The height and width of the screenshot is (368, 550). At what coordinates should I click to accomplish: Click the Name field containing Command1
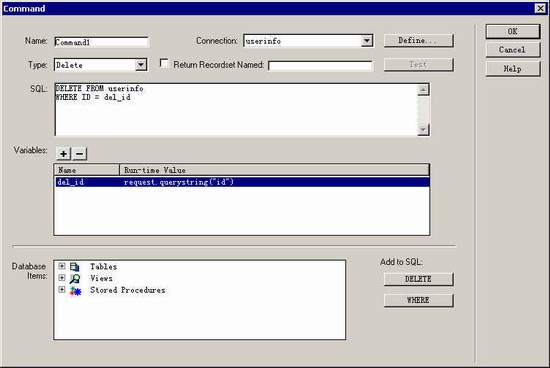pyautogui.click(x=101, y=42)
